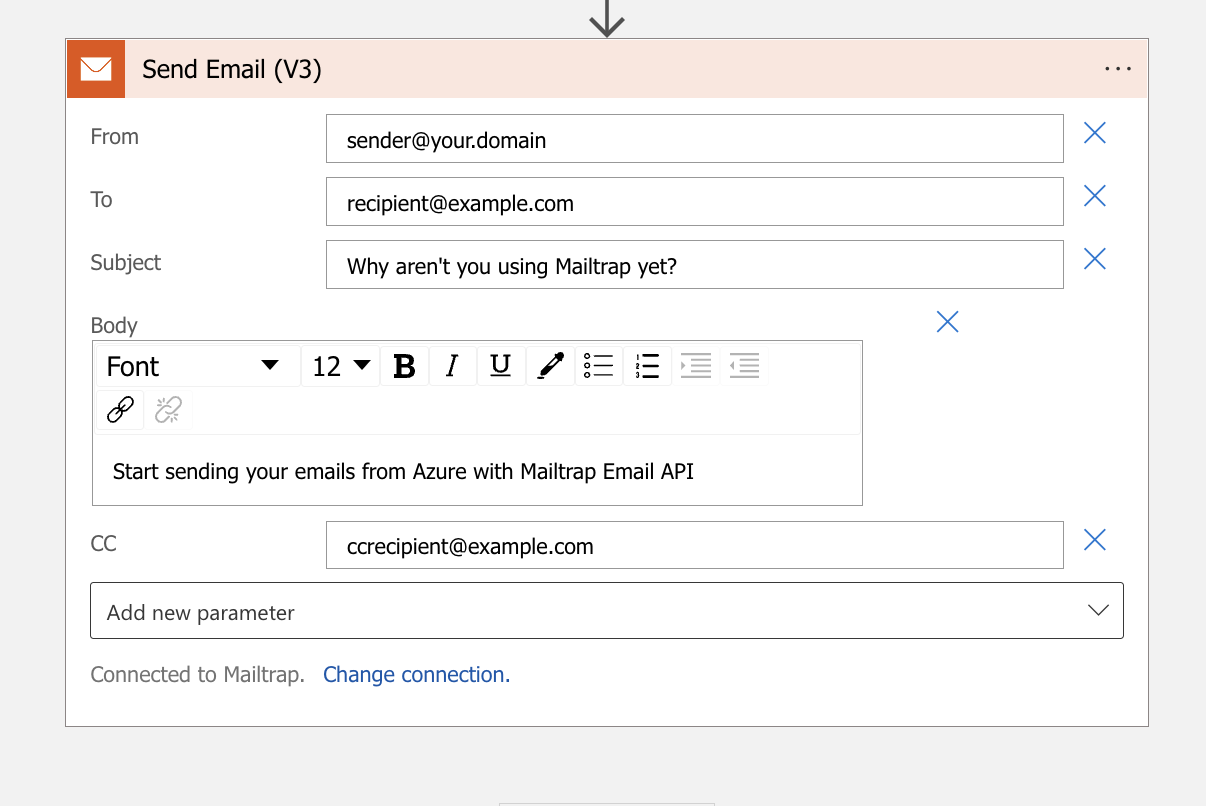Remove the To parameter with its X
This screenshot has height=806, width=1206.
coord(1095,196)
